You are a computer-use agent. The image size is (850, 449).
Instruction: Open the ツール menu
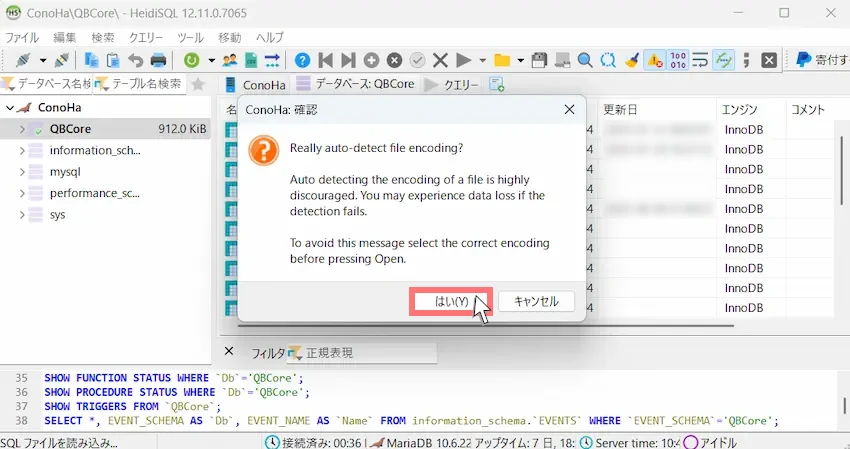190,37
